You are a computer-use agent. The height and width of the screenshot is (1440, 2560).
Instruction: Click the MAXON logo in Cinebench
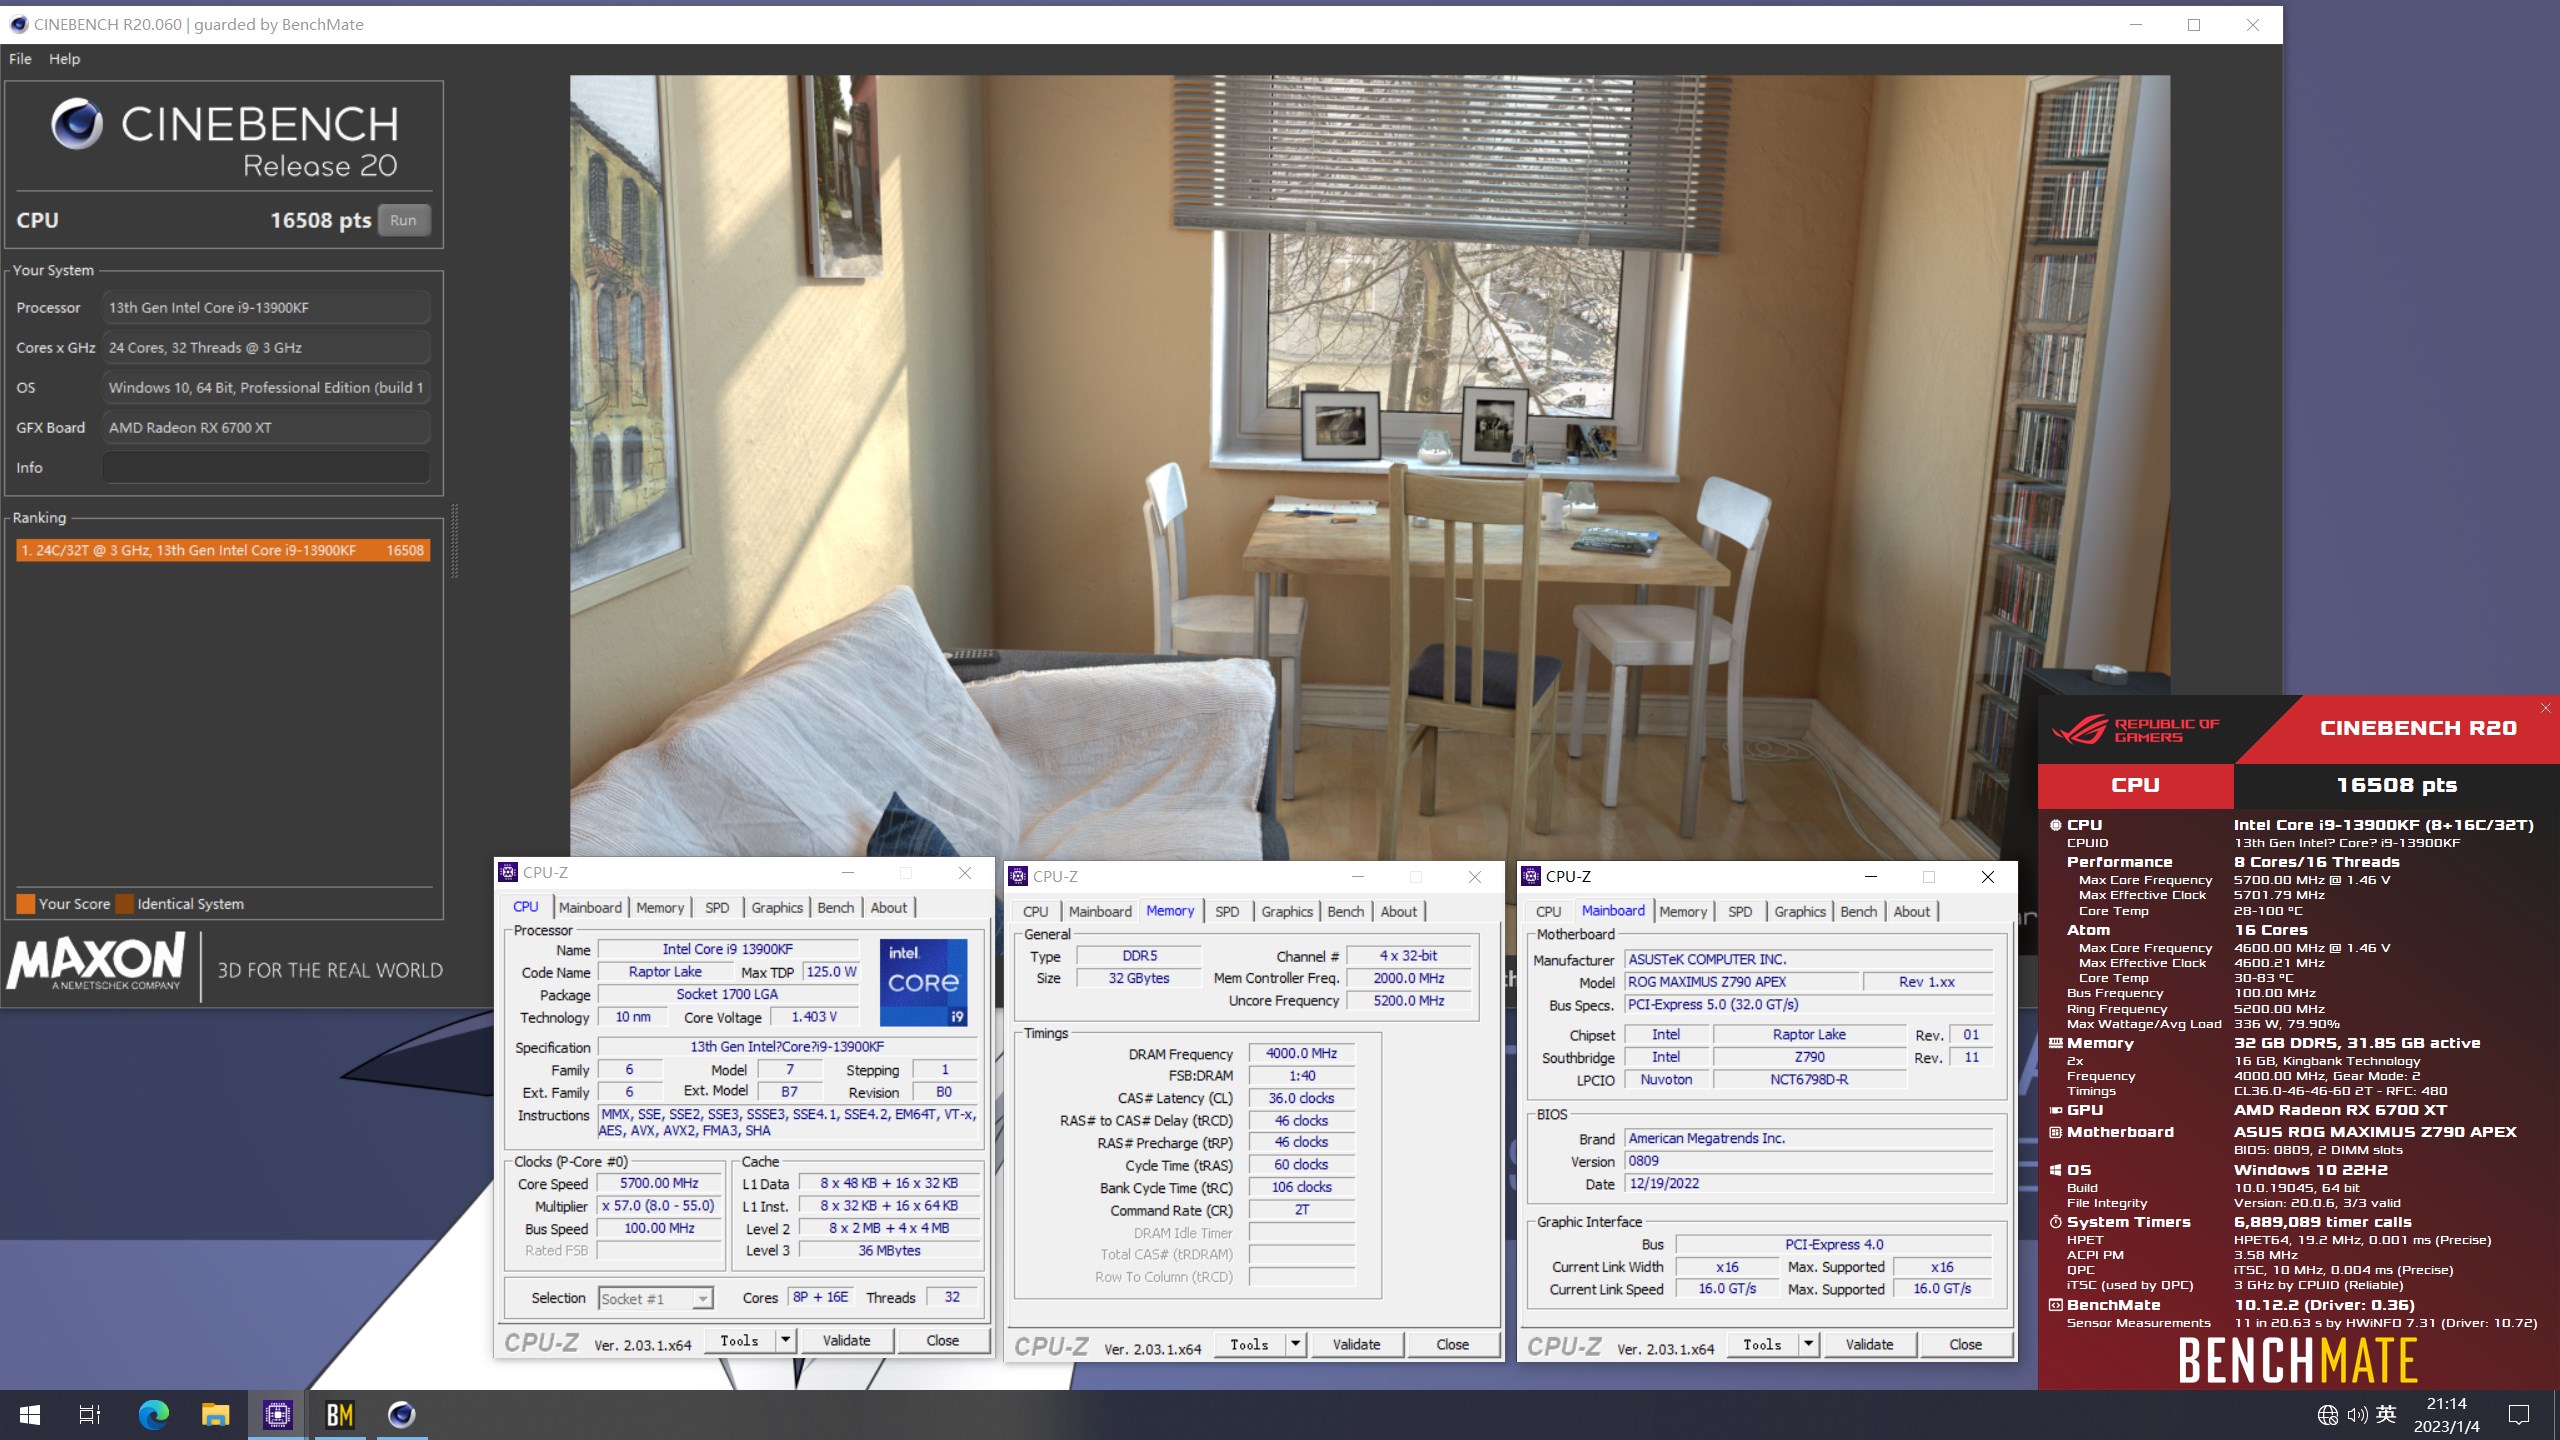tap(97, 962)
